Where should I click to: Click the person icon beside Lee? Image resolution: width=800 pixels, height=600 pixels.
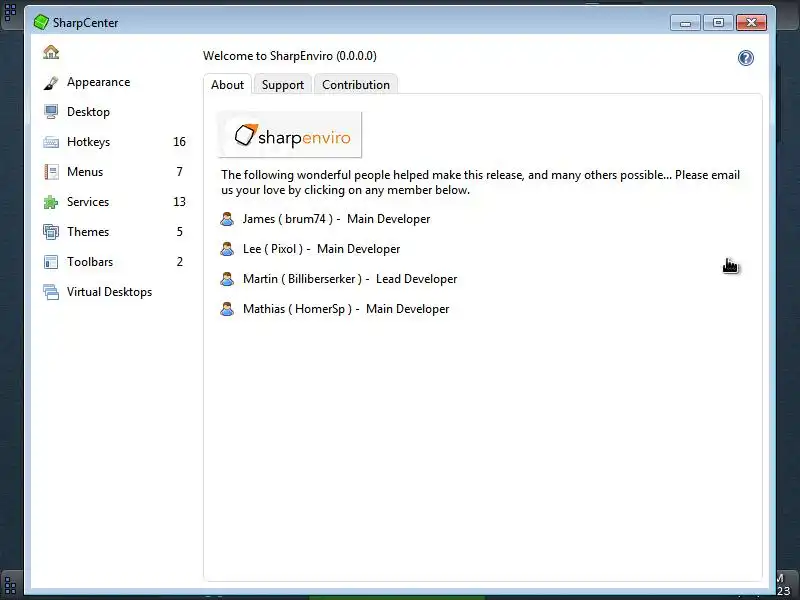[x=227, y=249]
